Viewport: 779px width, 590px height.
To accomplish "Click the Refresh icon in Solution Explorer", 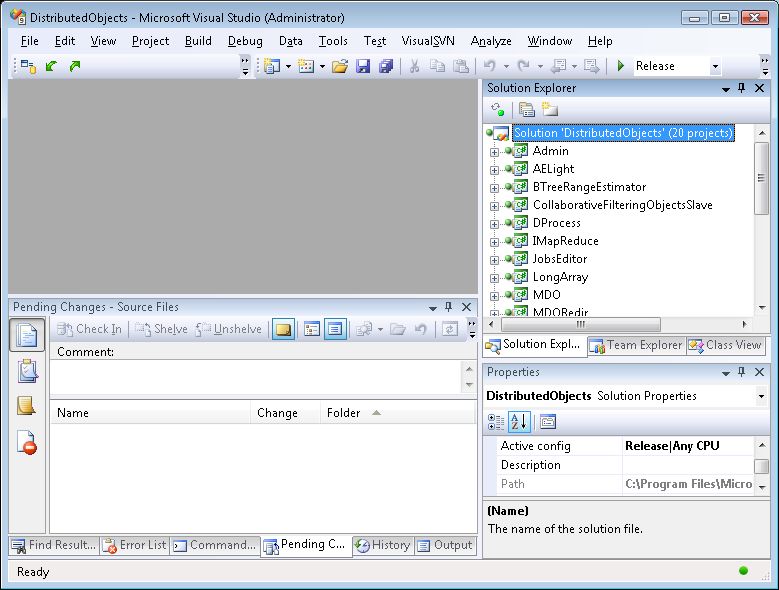I will tap(497, 109).
